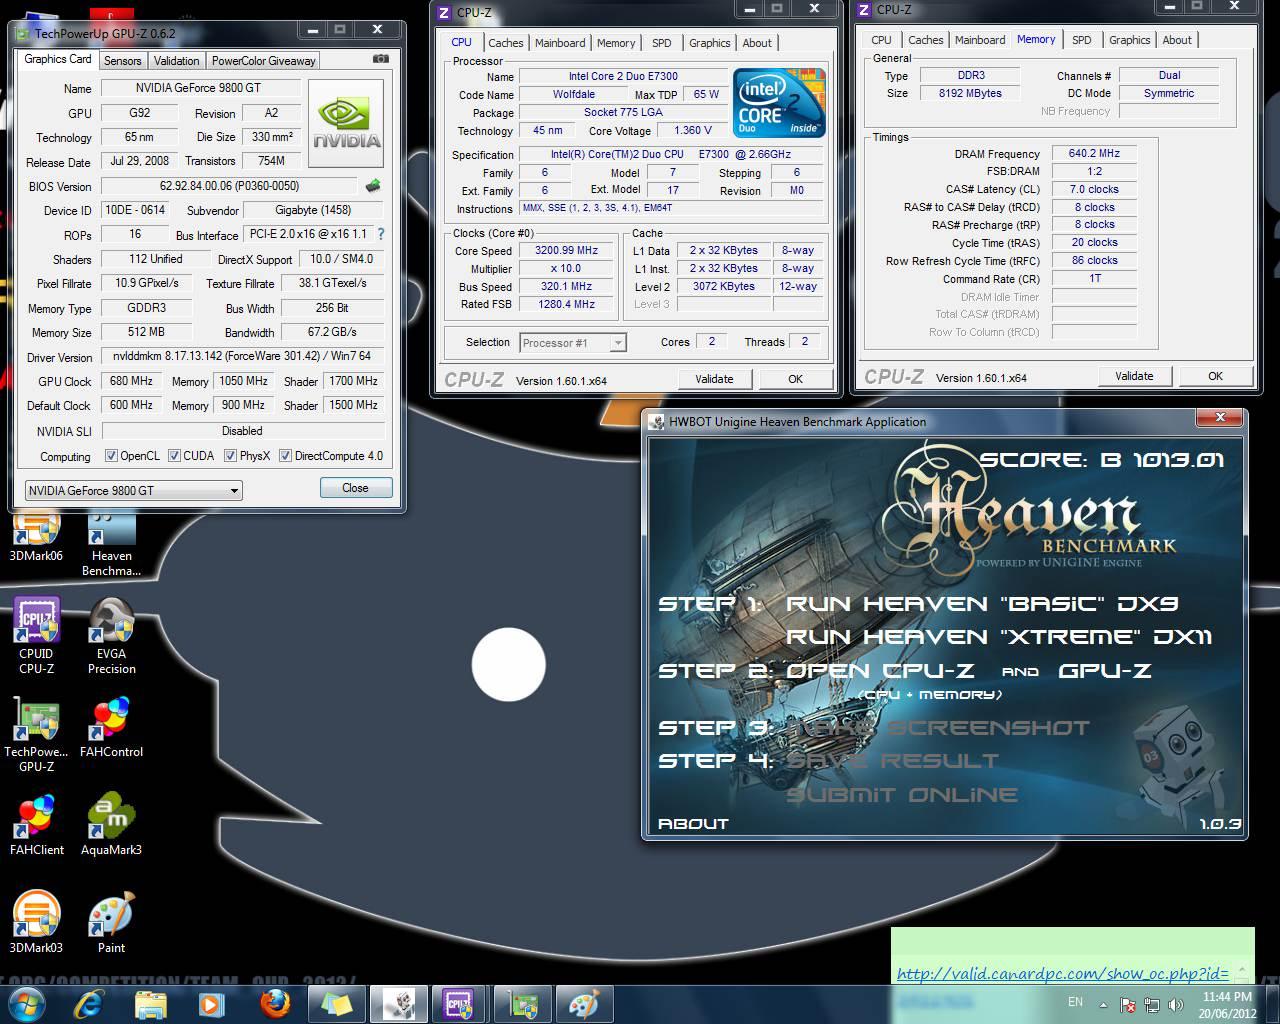Select the Graphics Card tab in GPU-Z
Image resolution: width=1280 pixels, height=1024 pixels.
click(x=58, y=59)
